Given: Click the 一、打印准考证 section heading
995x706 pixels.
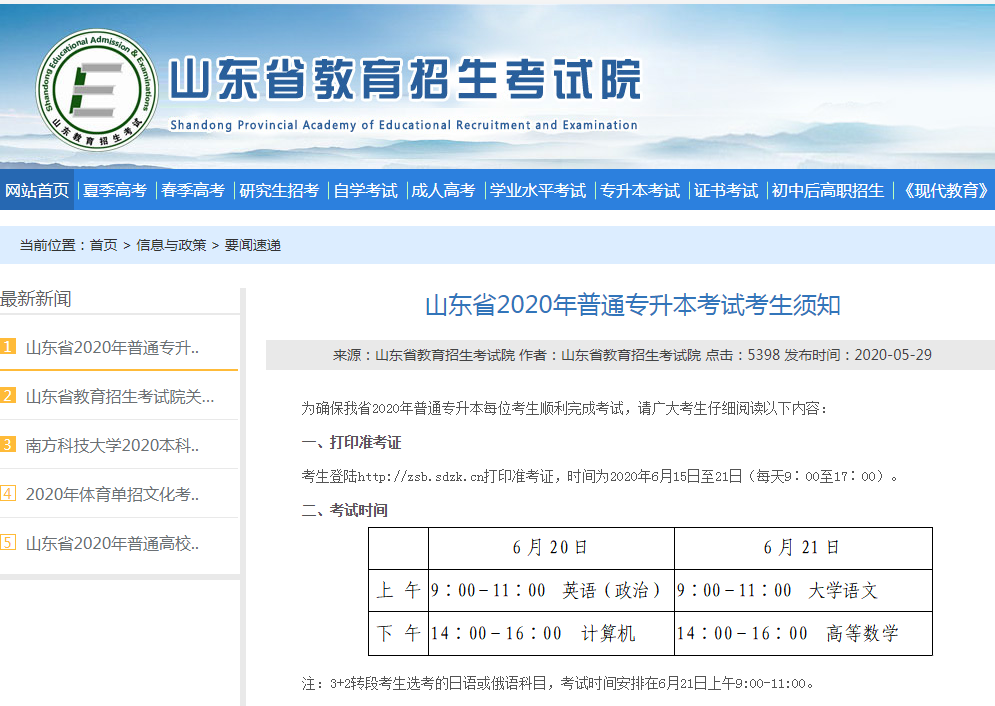Looking at the screenshot, I should pyautogui.click(x=352, y=442).
